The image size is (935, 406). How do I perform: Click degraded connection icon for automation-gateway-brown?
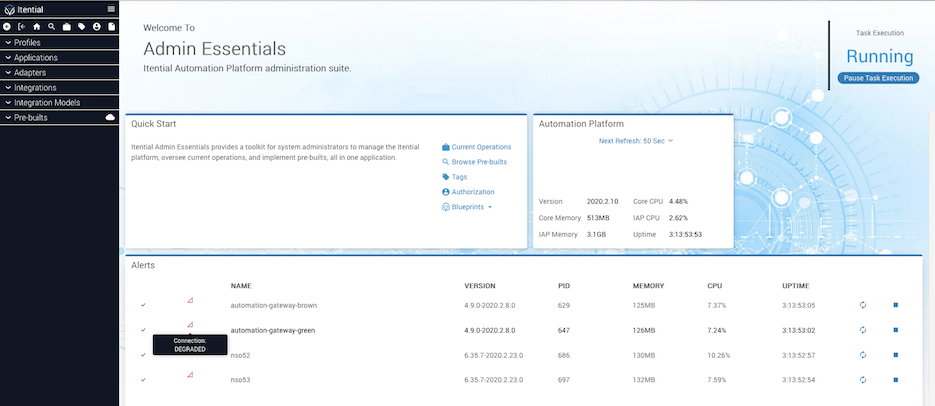point(190,300)
